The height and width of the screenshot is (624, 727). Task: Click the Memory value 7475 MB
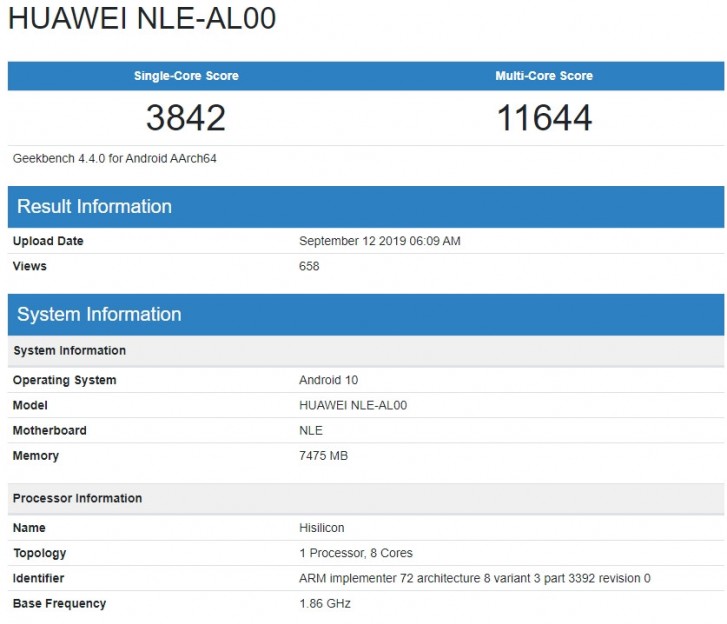pyautogui.click(x=323, y=456)
